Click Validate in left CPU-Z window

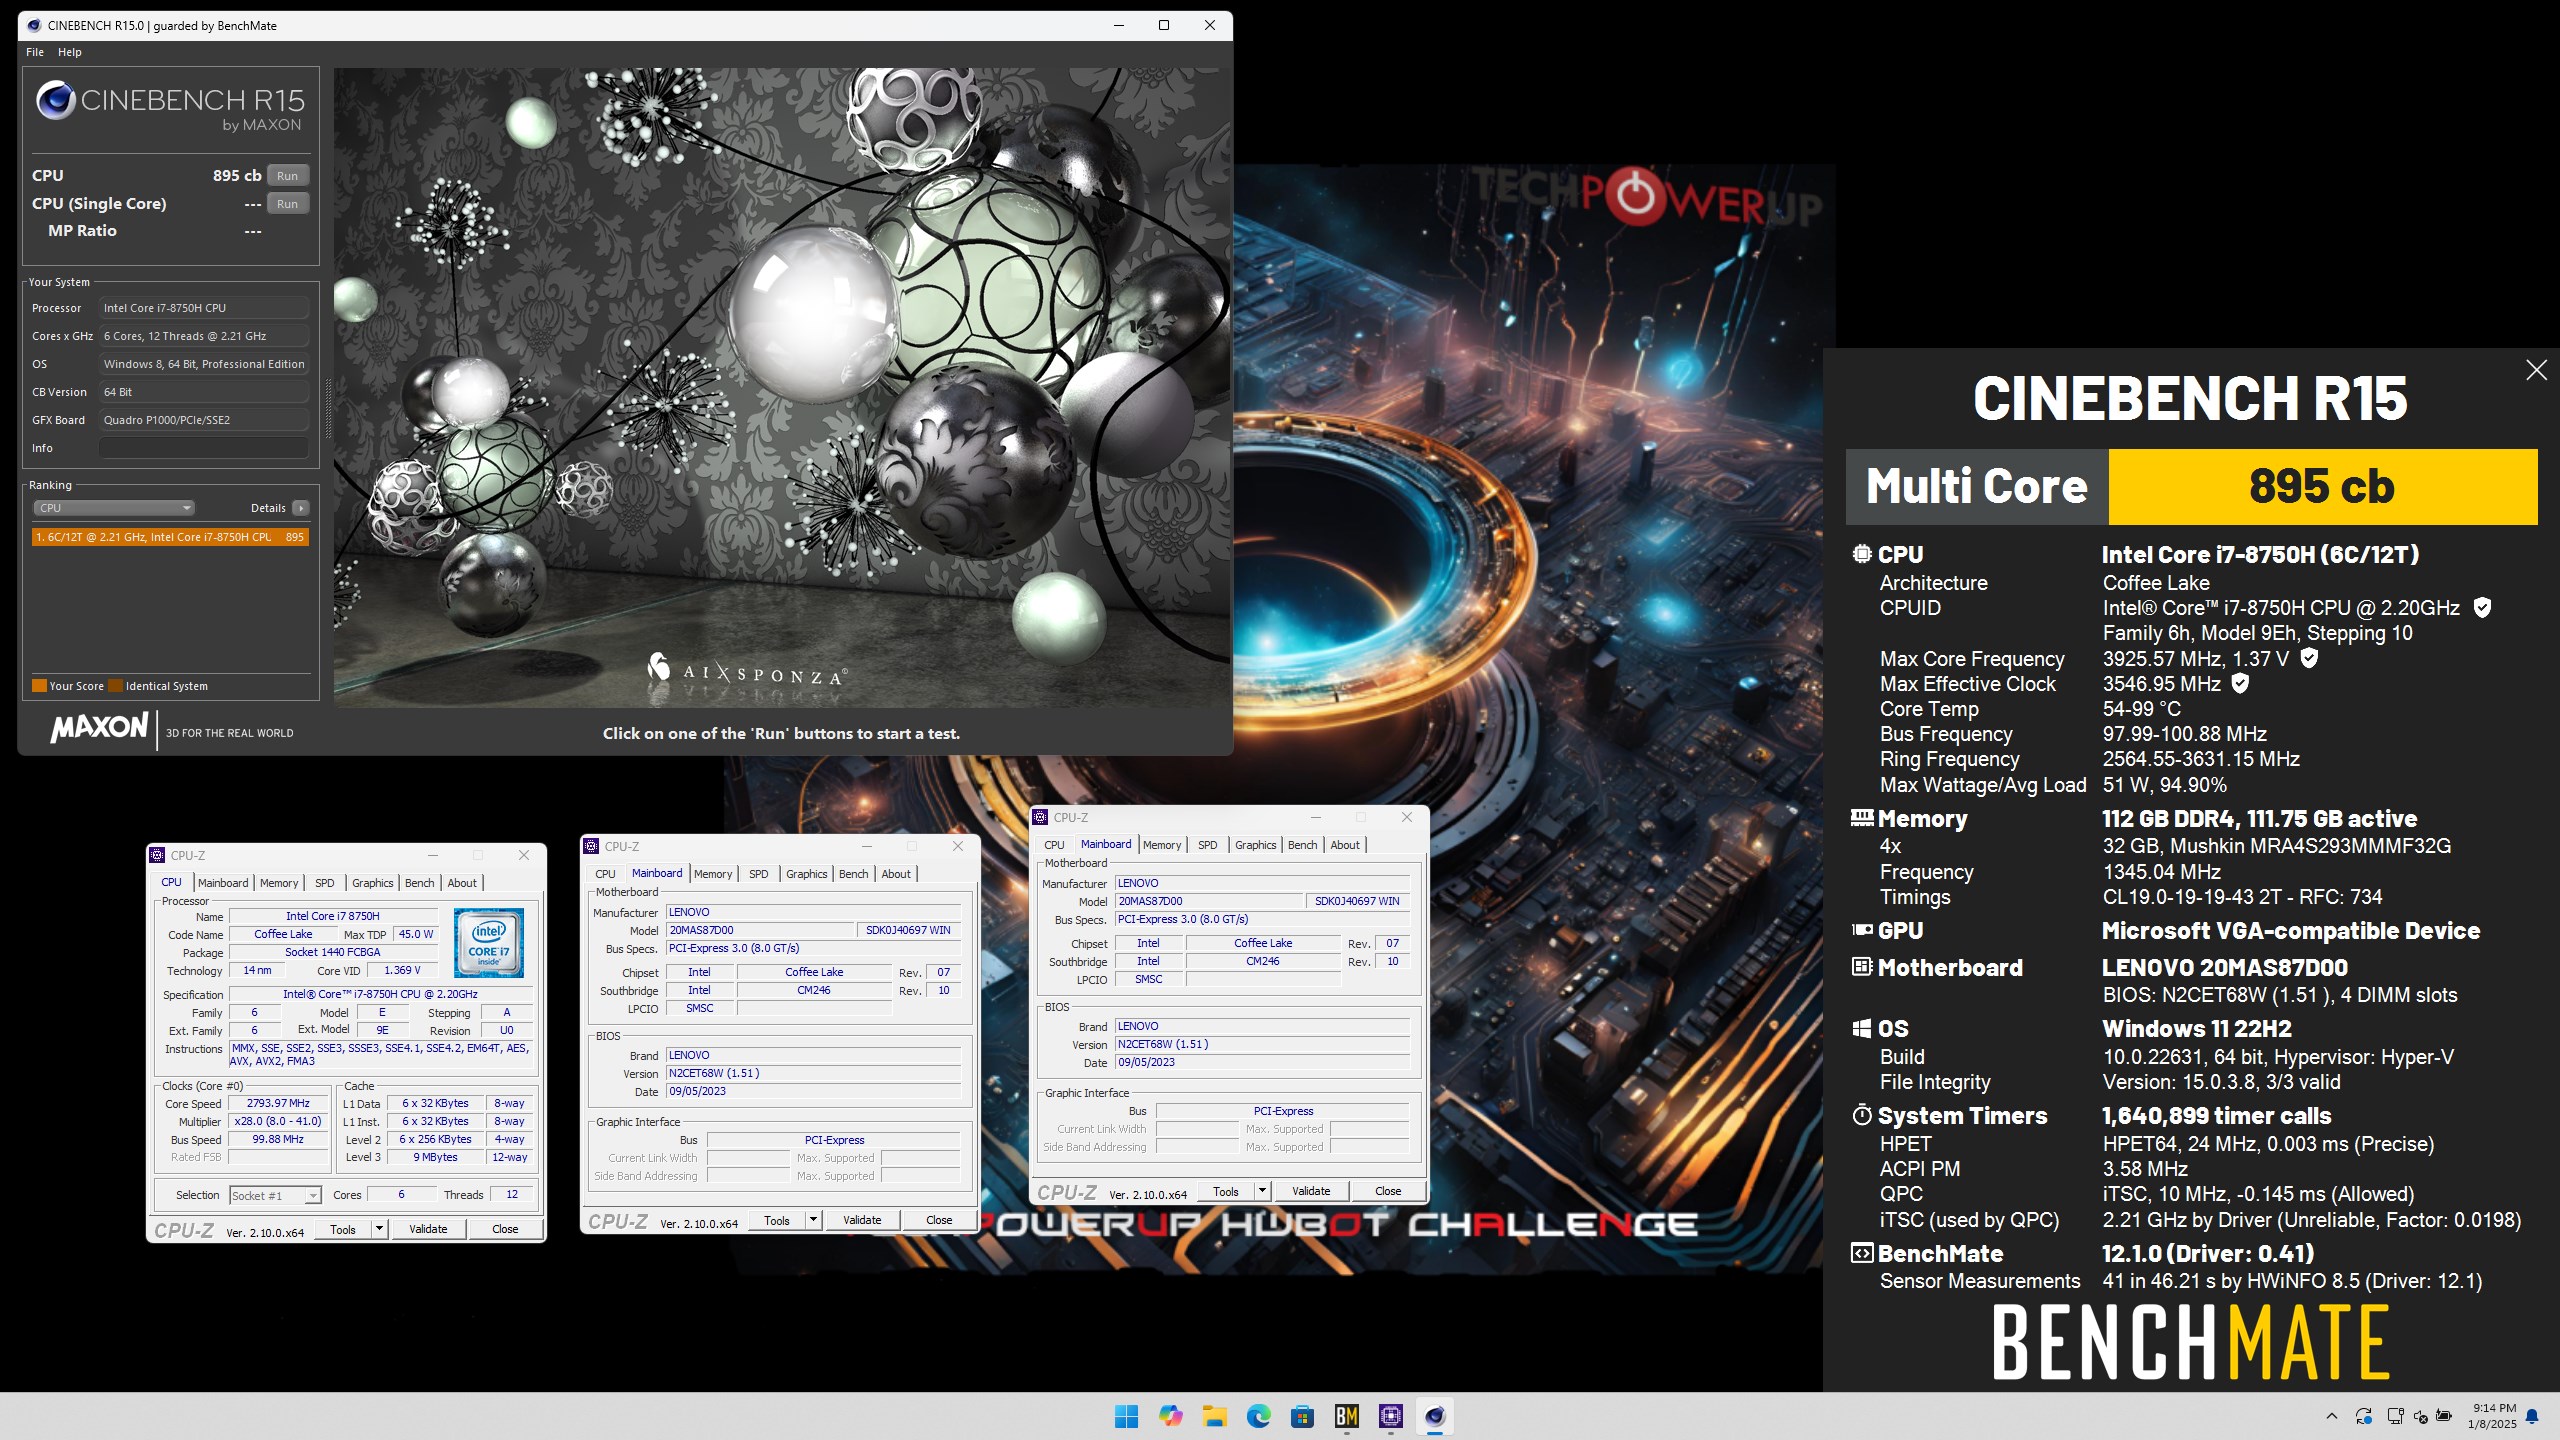(428, 1229)
